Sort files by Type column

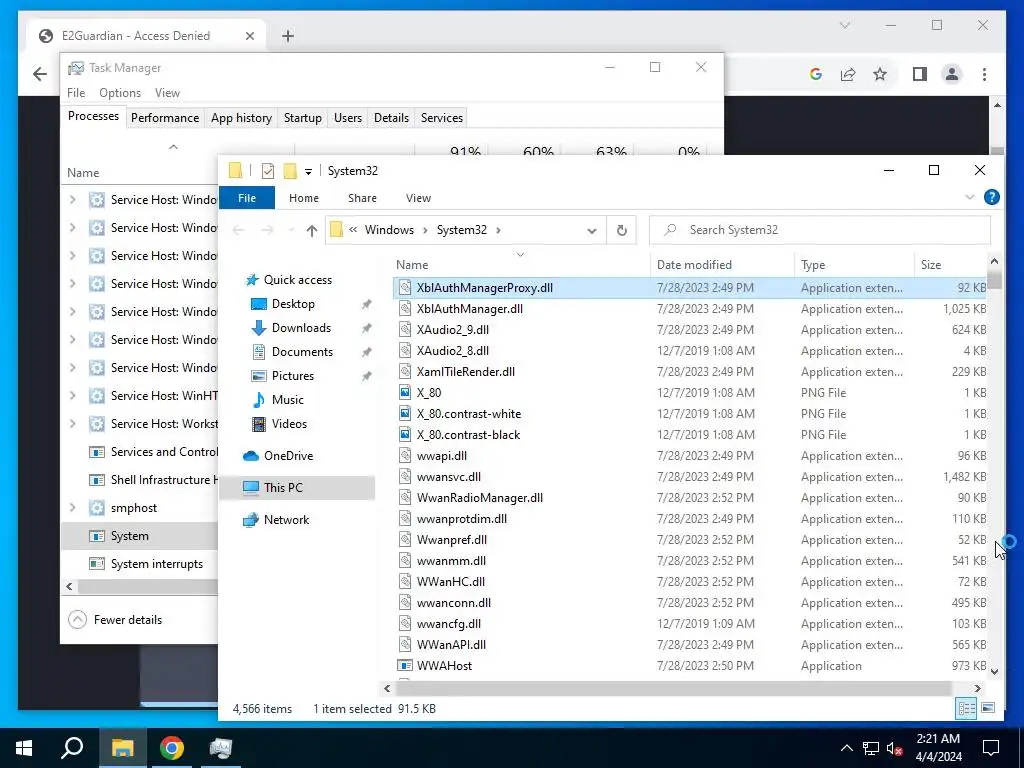[x=812, y=264]
